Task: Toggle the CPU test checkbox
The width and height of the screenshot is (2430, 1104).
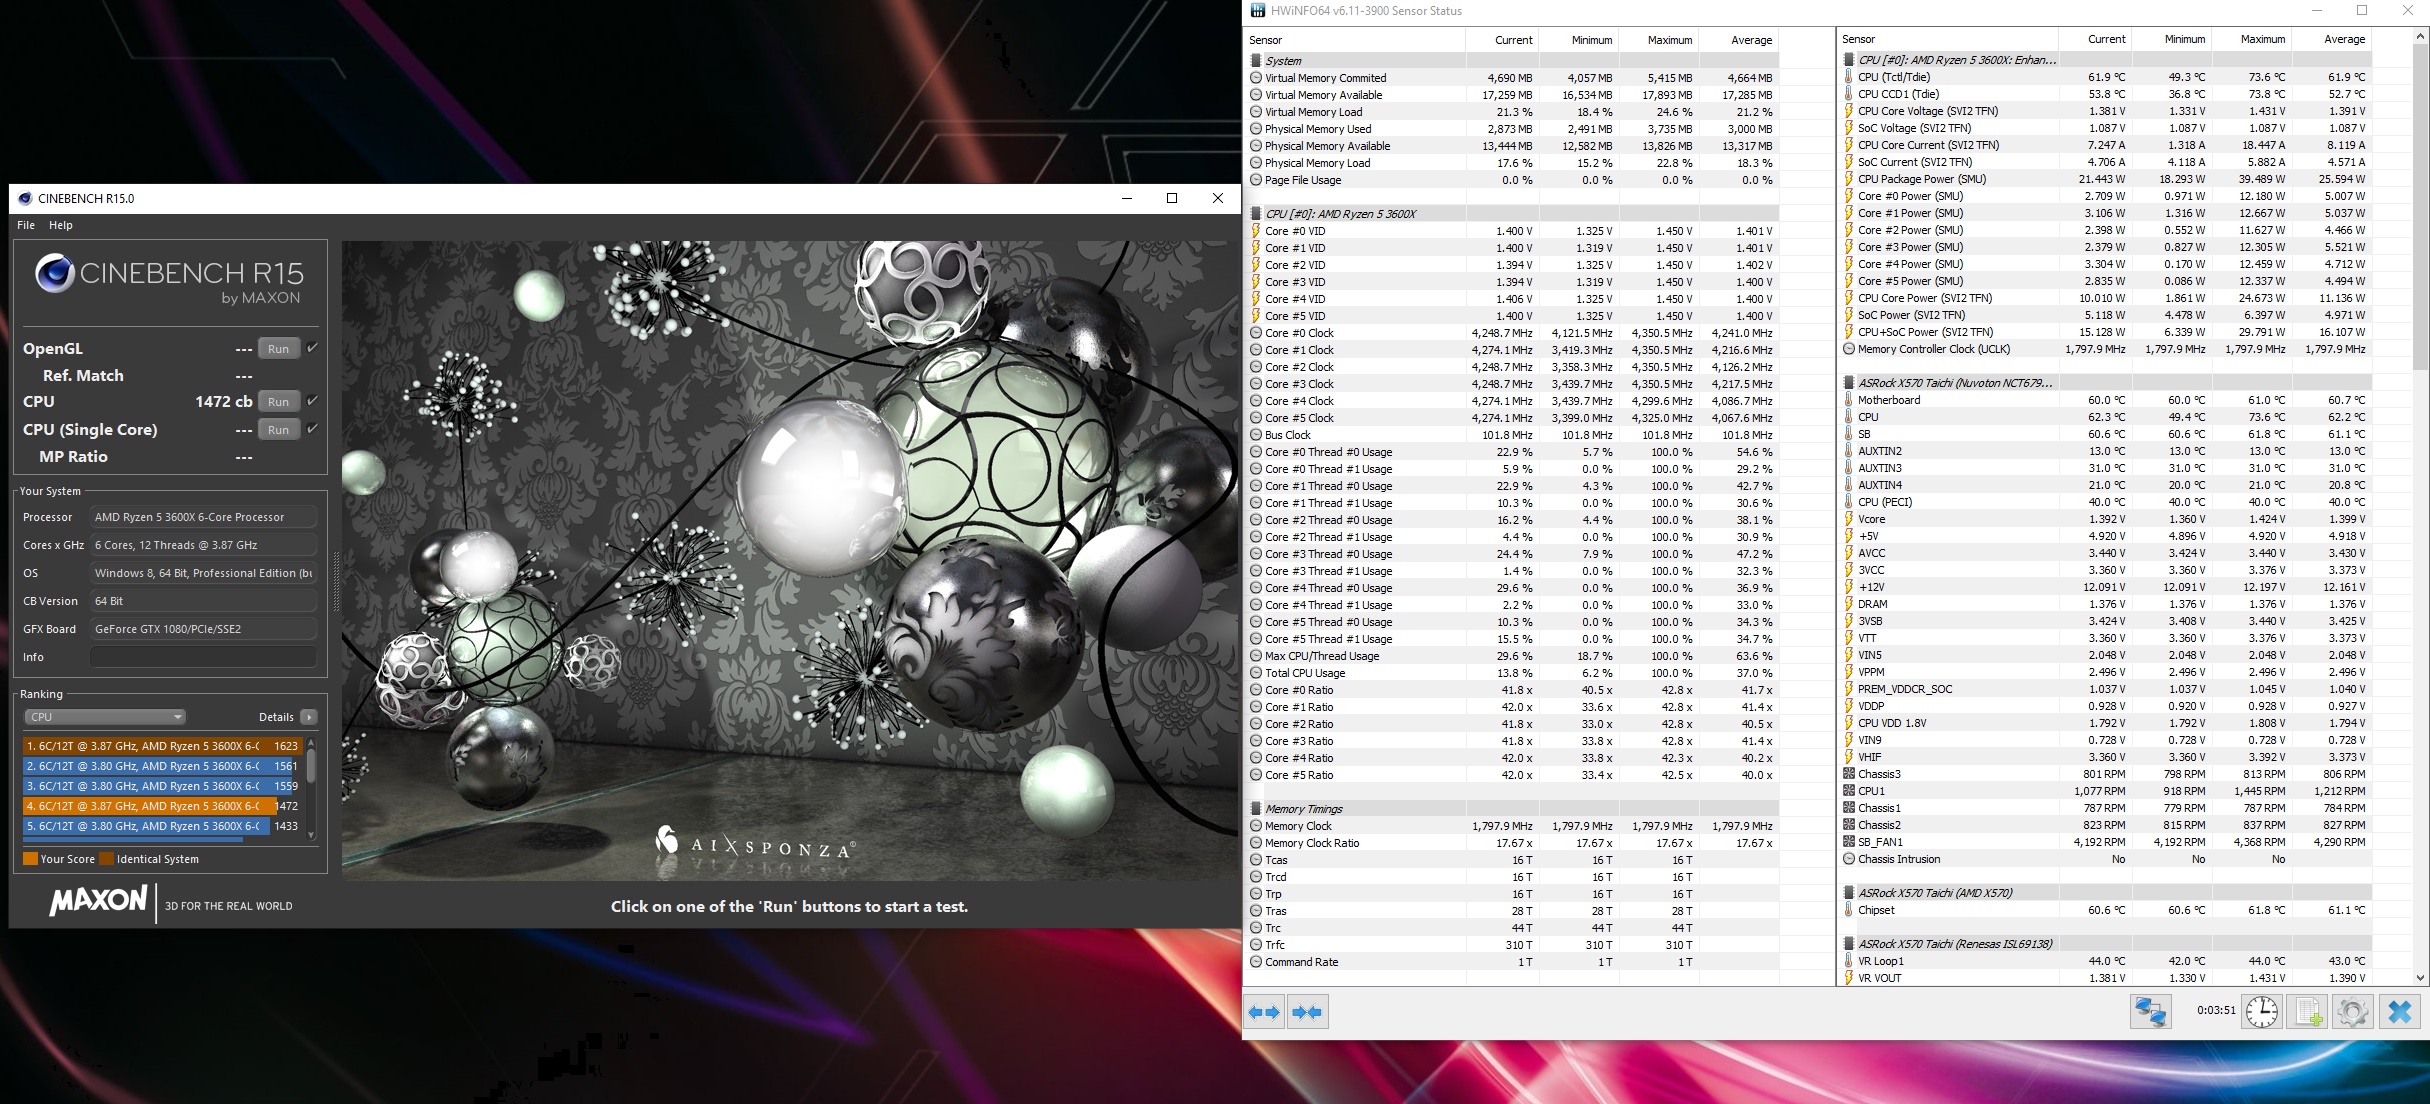Action: coord(313,401)
